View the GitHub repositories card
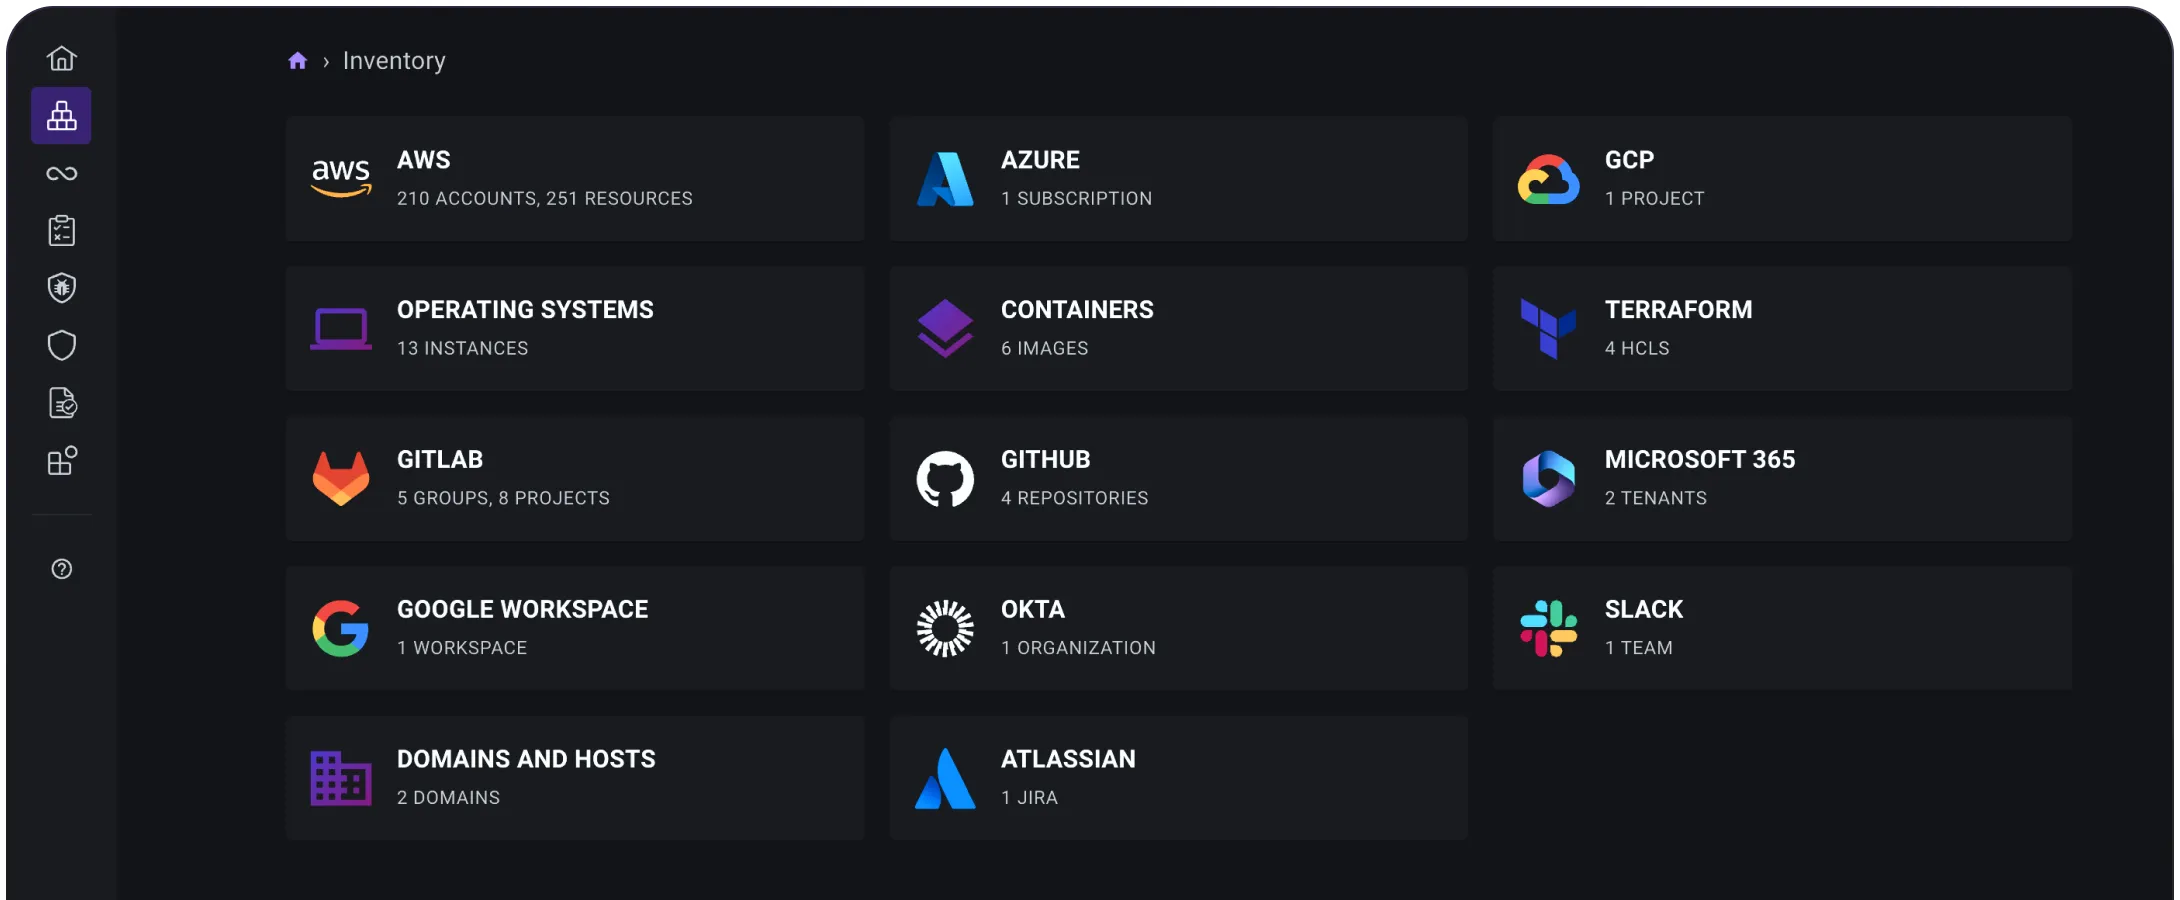The height and width of the screenshot is (900, 2180). (x=1179, y=478)
